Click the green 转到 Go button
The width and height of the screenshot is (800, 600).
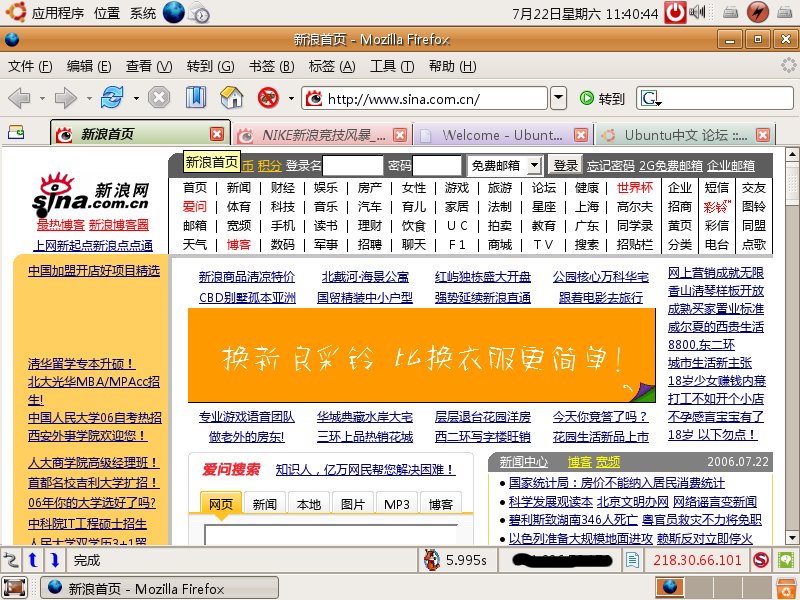602,98
